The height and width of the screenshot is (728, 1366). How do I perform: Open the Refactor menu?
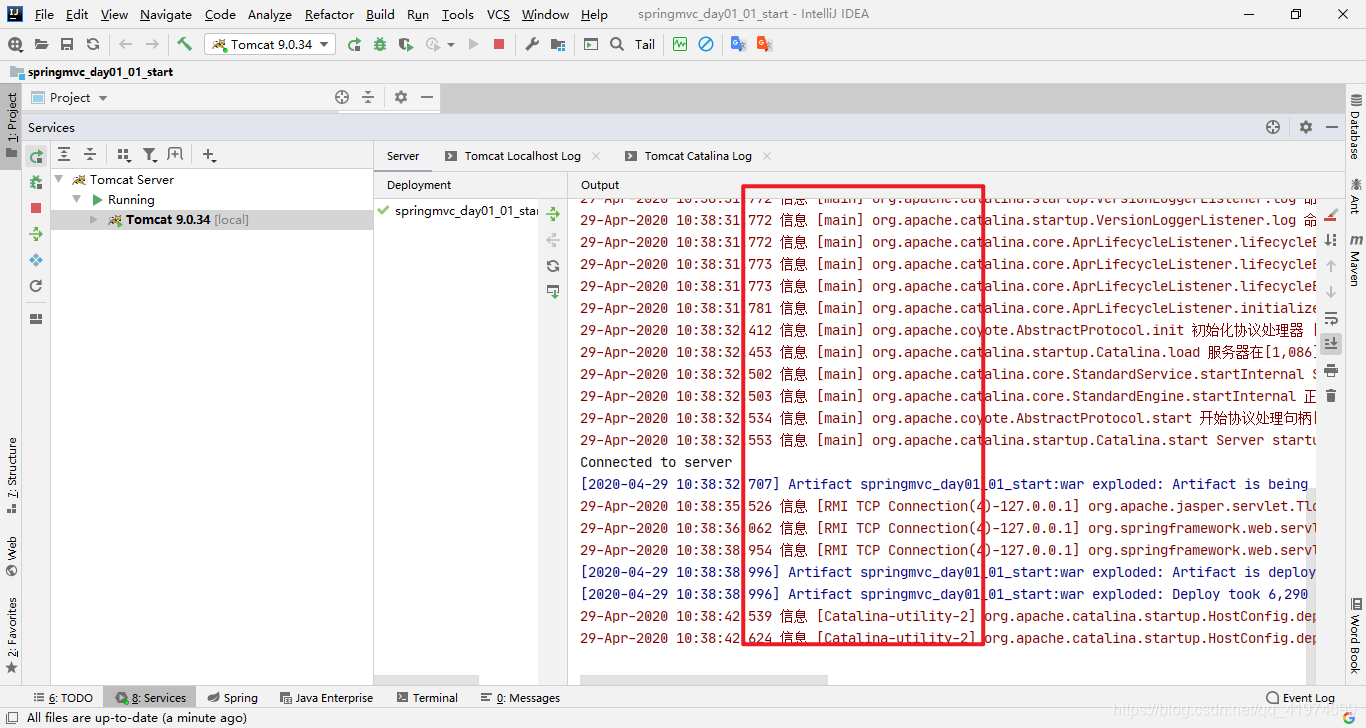pos(329,14)
